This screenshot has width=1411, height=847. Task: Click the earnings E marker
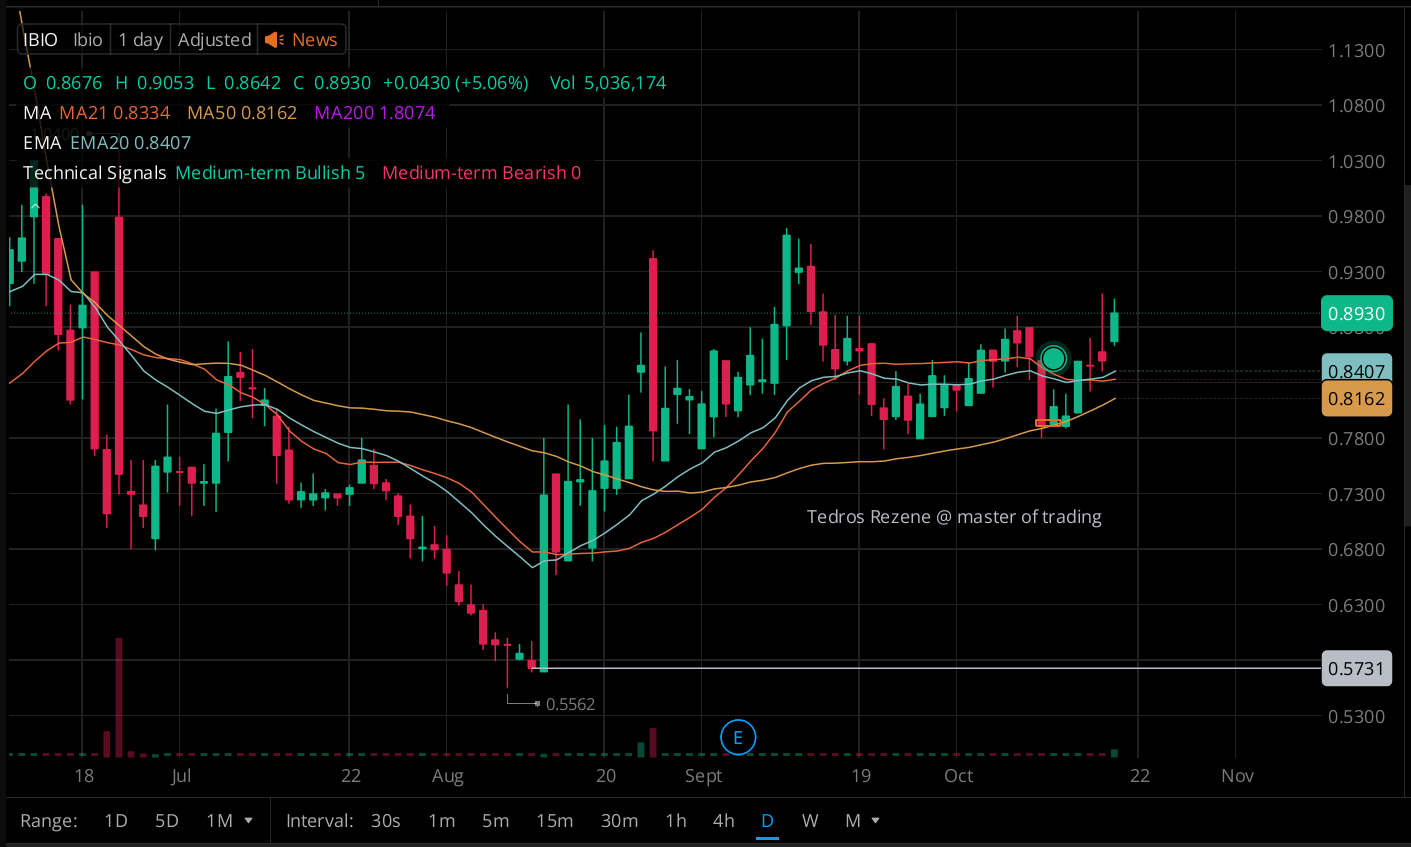(x=738, y=738)
